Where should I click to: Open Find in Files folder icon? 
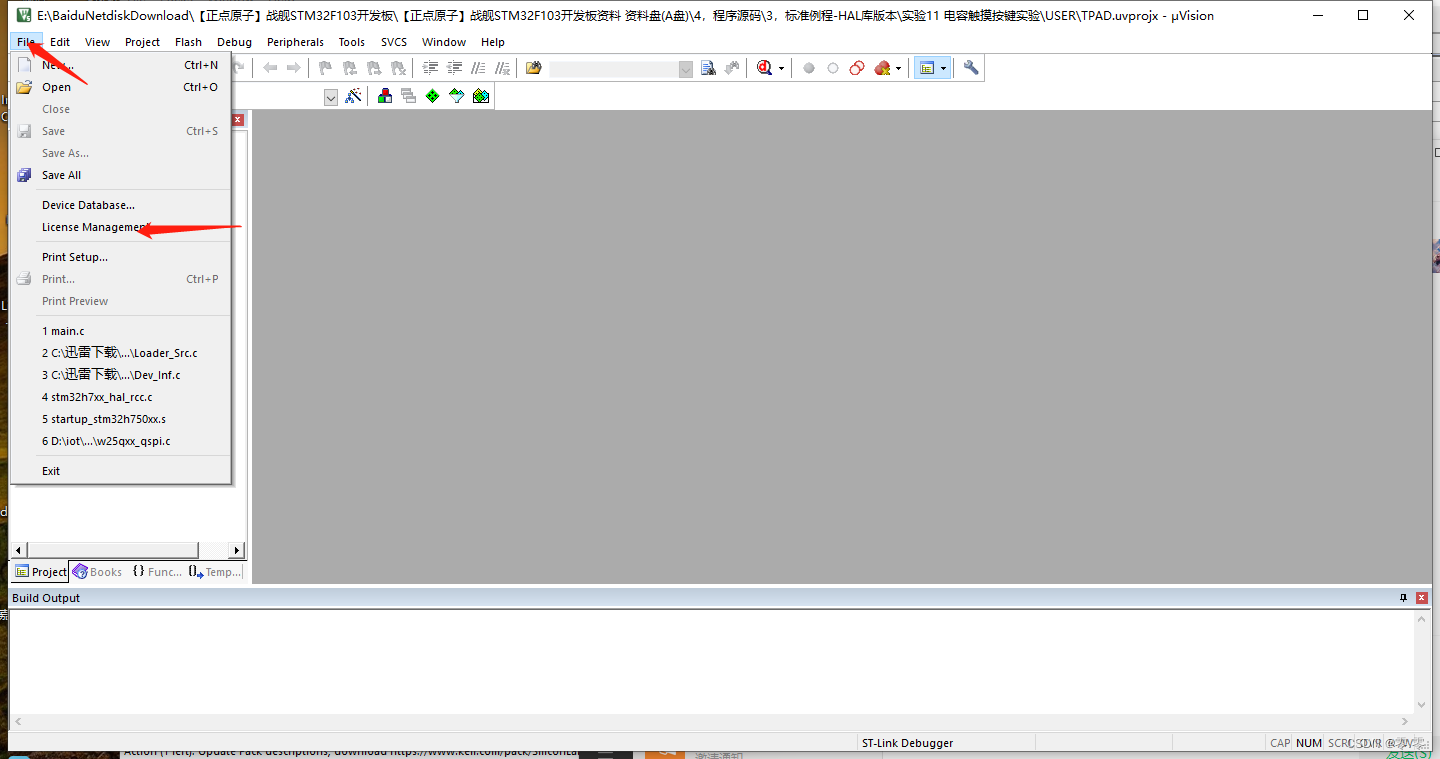pos(534,68)
